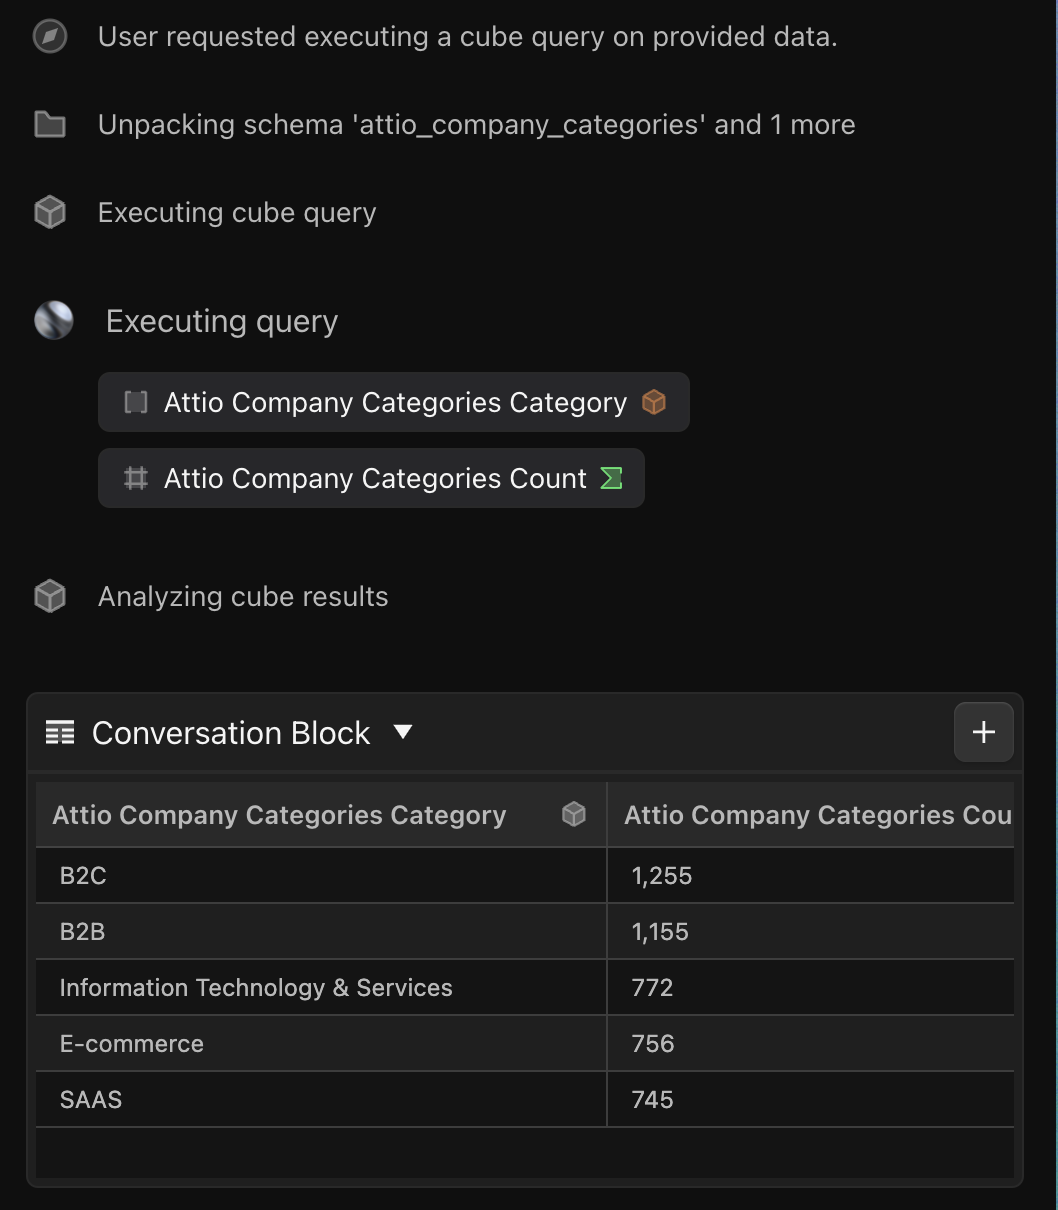Select the Attio Company Categories Category chip
This screenshot has height=1210, width=1058.
coord(394,402)
